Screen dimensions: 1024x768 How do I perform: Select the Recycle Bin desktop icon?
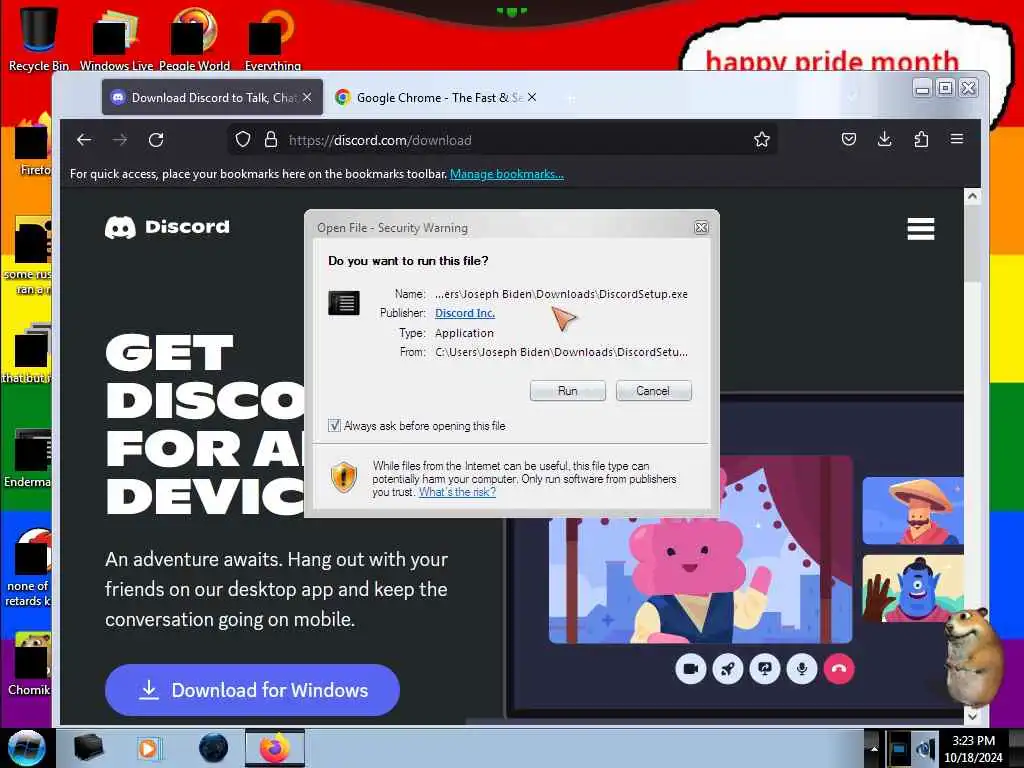click(38, 38)
